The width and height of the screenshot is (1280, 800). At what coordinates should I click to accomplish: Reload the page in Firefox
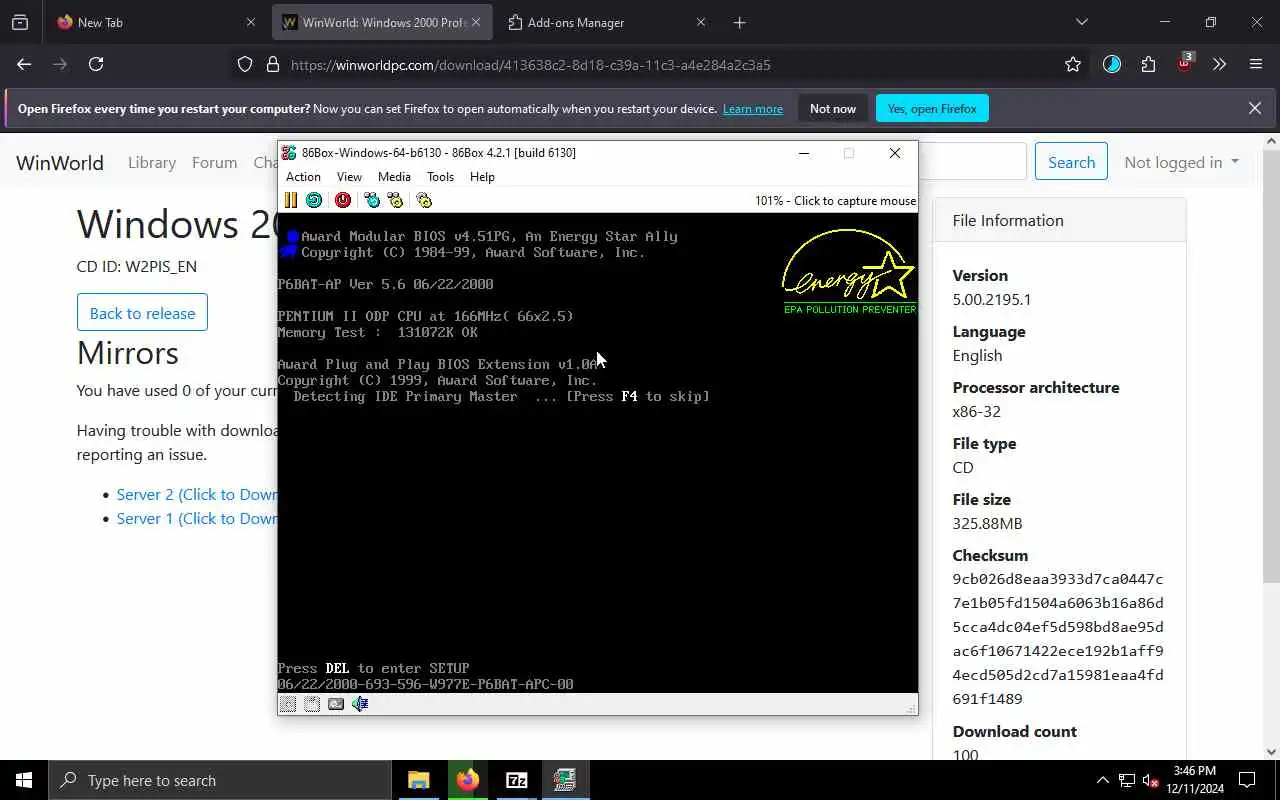pos(96,64)
